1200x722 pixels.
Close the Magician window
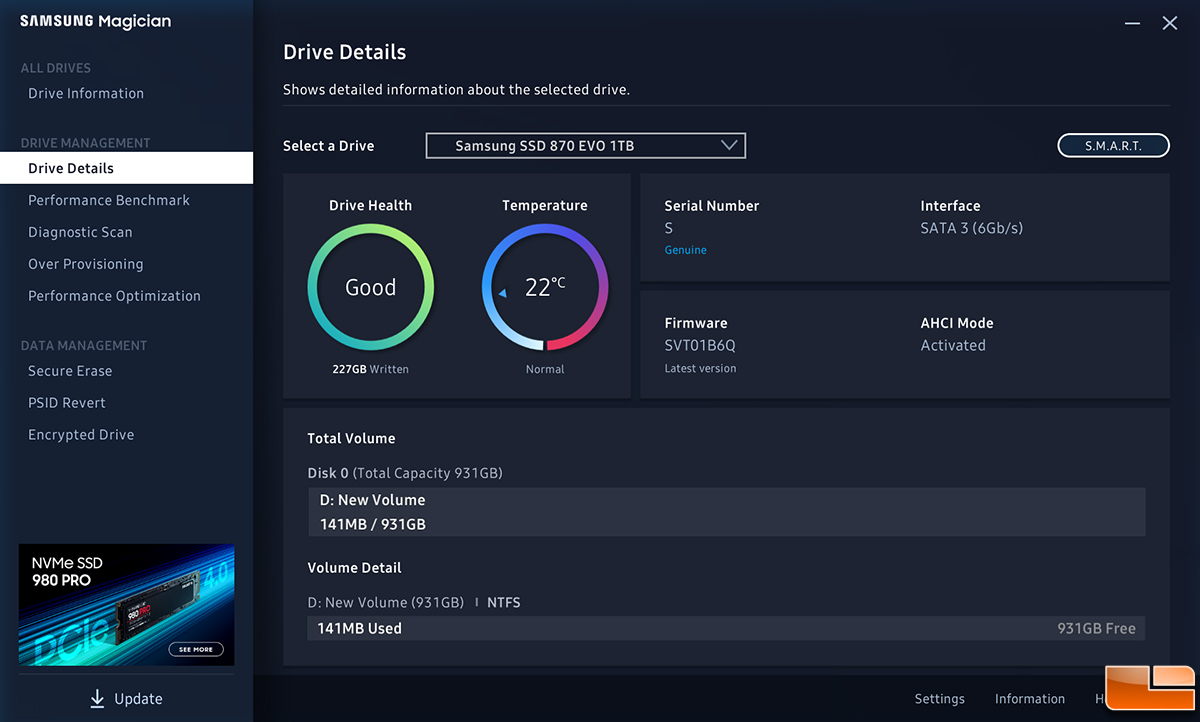click(x=1169, y=23)
